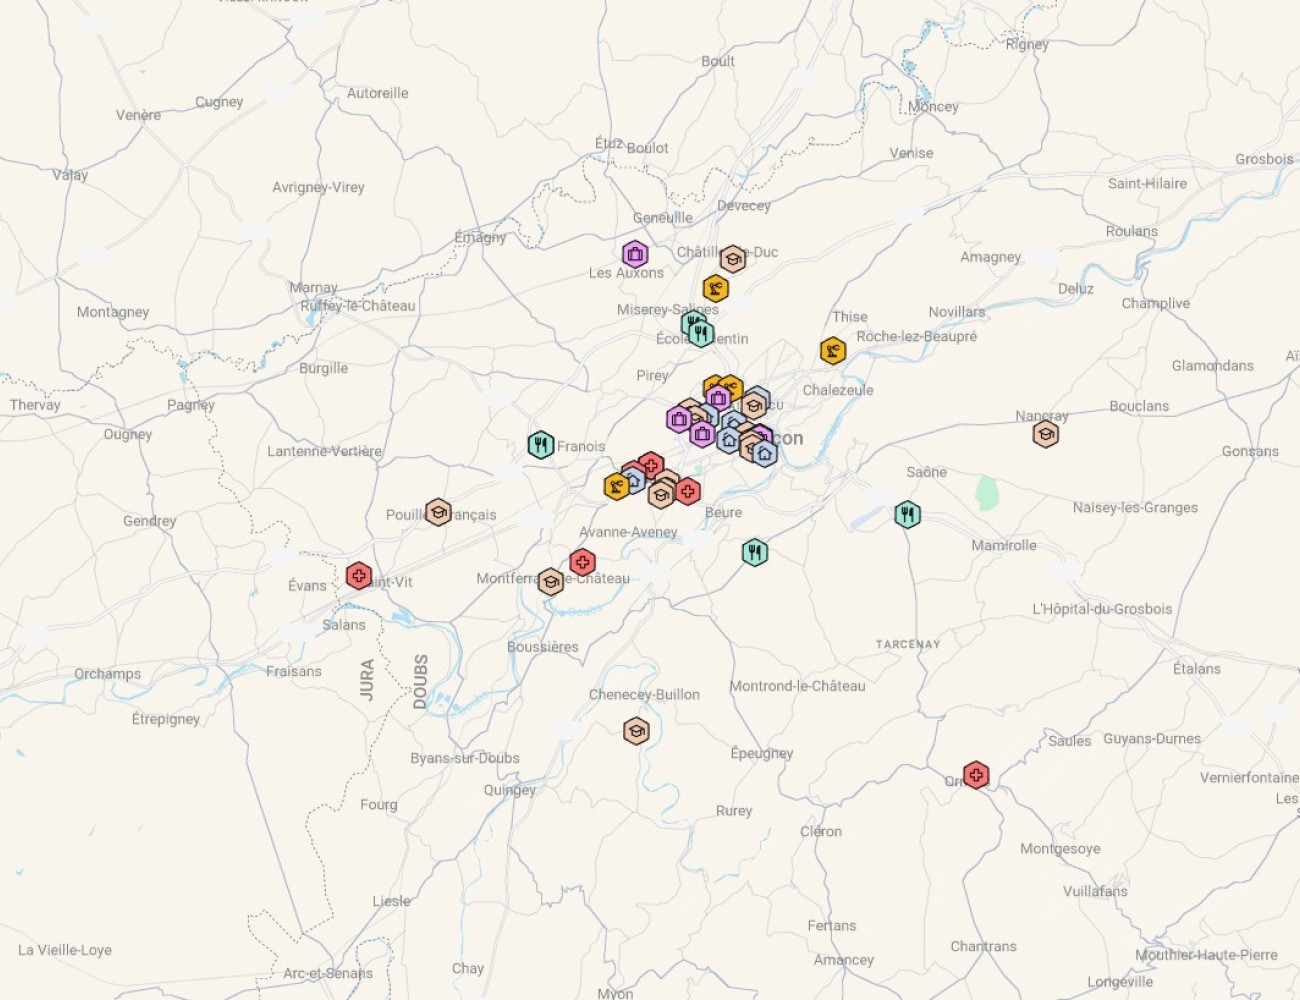
Task: Select the Naisey-les-Granges label
Action: pos(1135,508)
